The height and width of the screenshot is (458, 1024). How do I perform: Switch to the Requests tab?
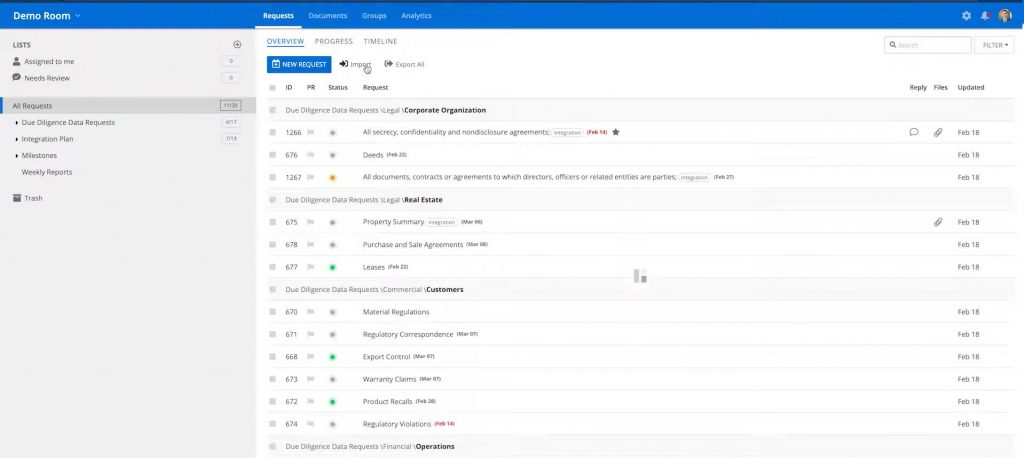tap(278, 16)
